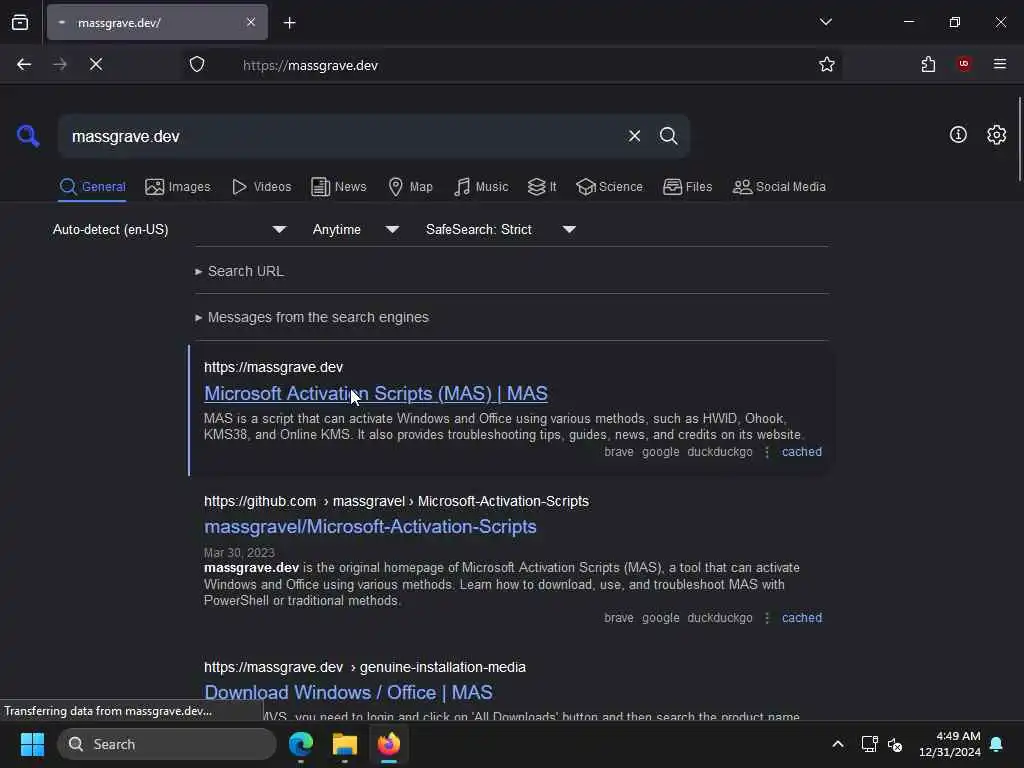Show hidden system tray icons
This screenshot has height=768, width=1024.
[838, 744]
